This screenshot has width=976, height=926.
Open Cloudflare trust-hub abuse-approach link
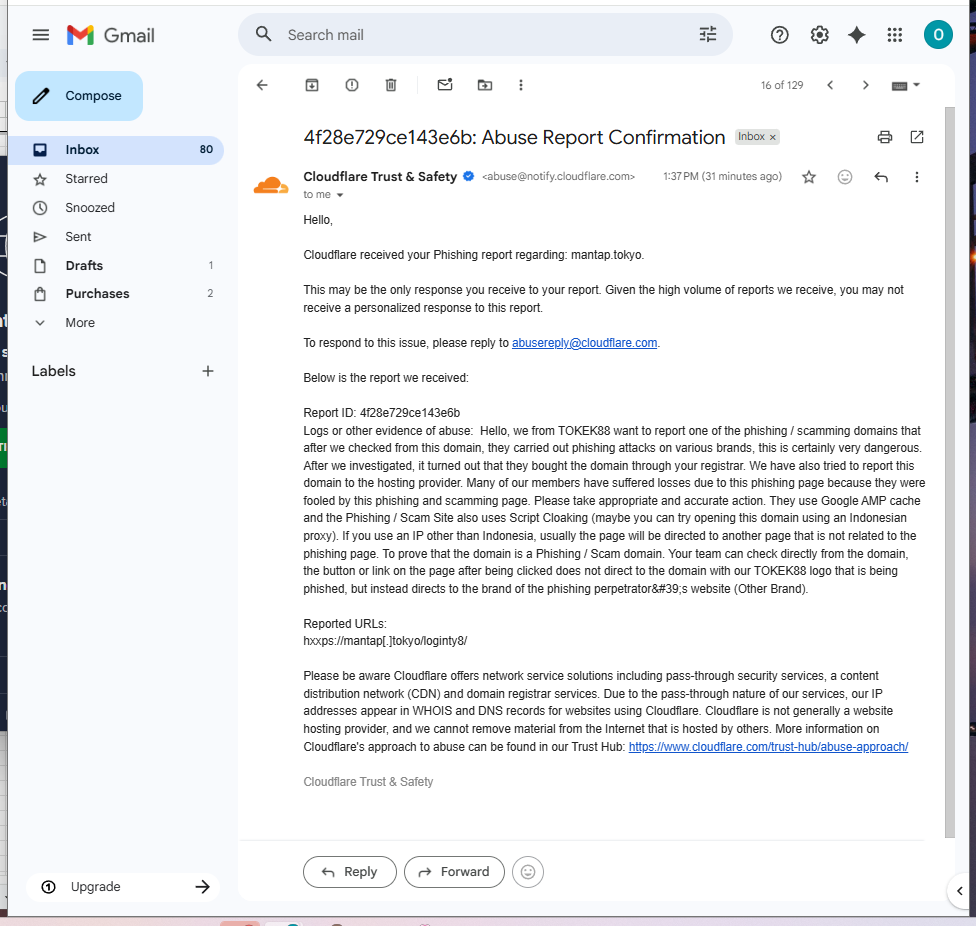(x=768, y=747)
